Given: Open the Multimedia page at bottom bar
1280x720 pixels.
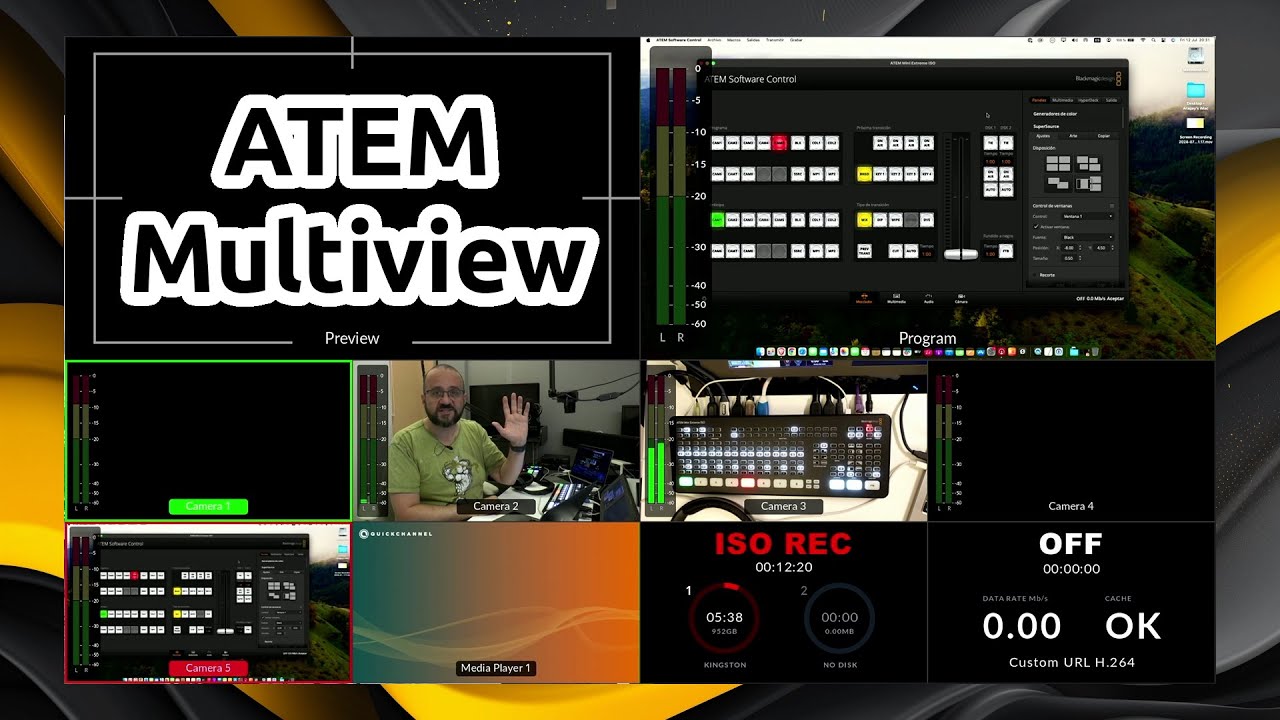Looking at the screenshot, I should tap(896, 298).
